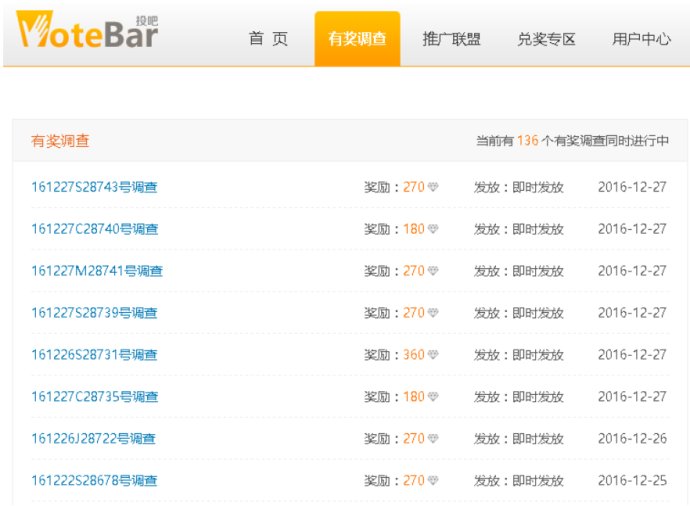Click diamond icon in 161227C28740 row
Viewport: 690px width, 506px height.
click(x=433, y=229)
